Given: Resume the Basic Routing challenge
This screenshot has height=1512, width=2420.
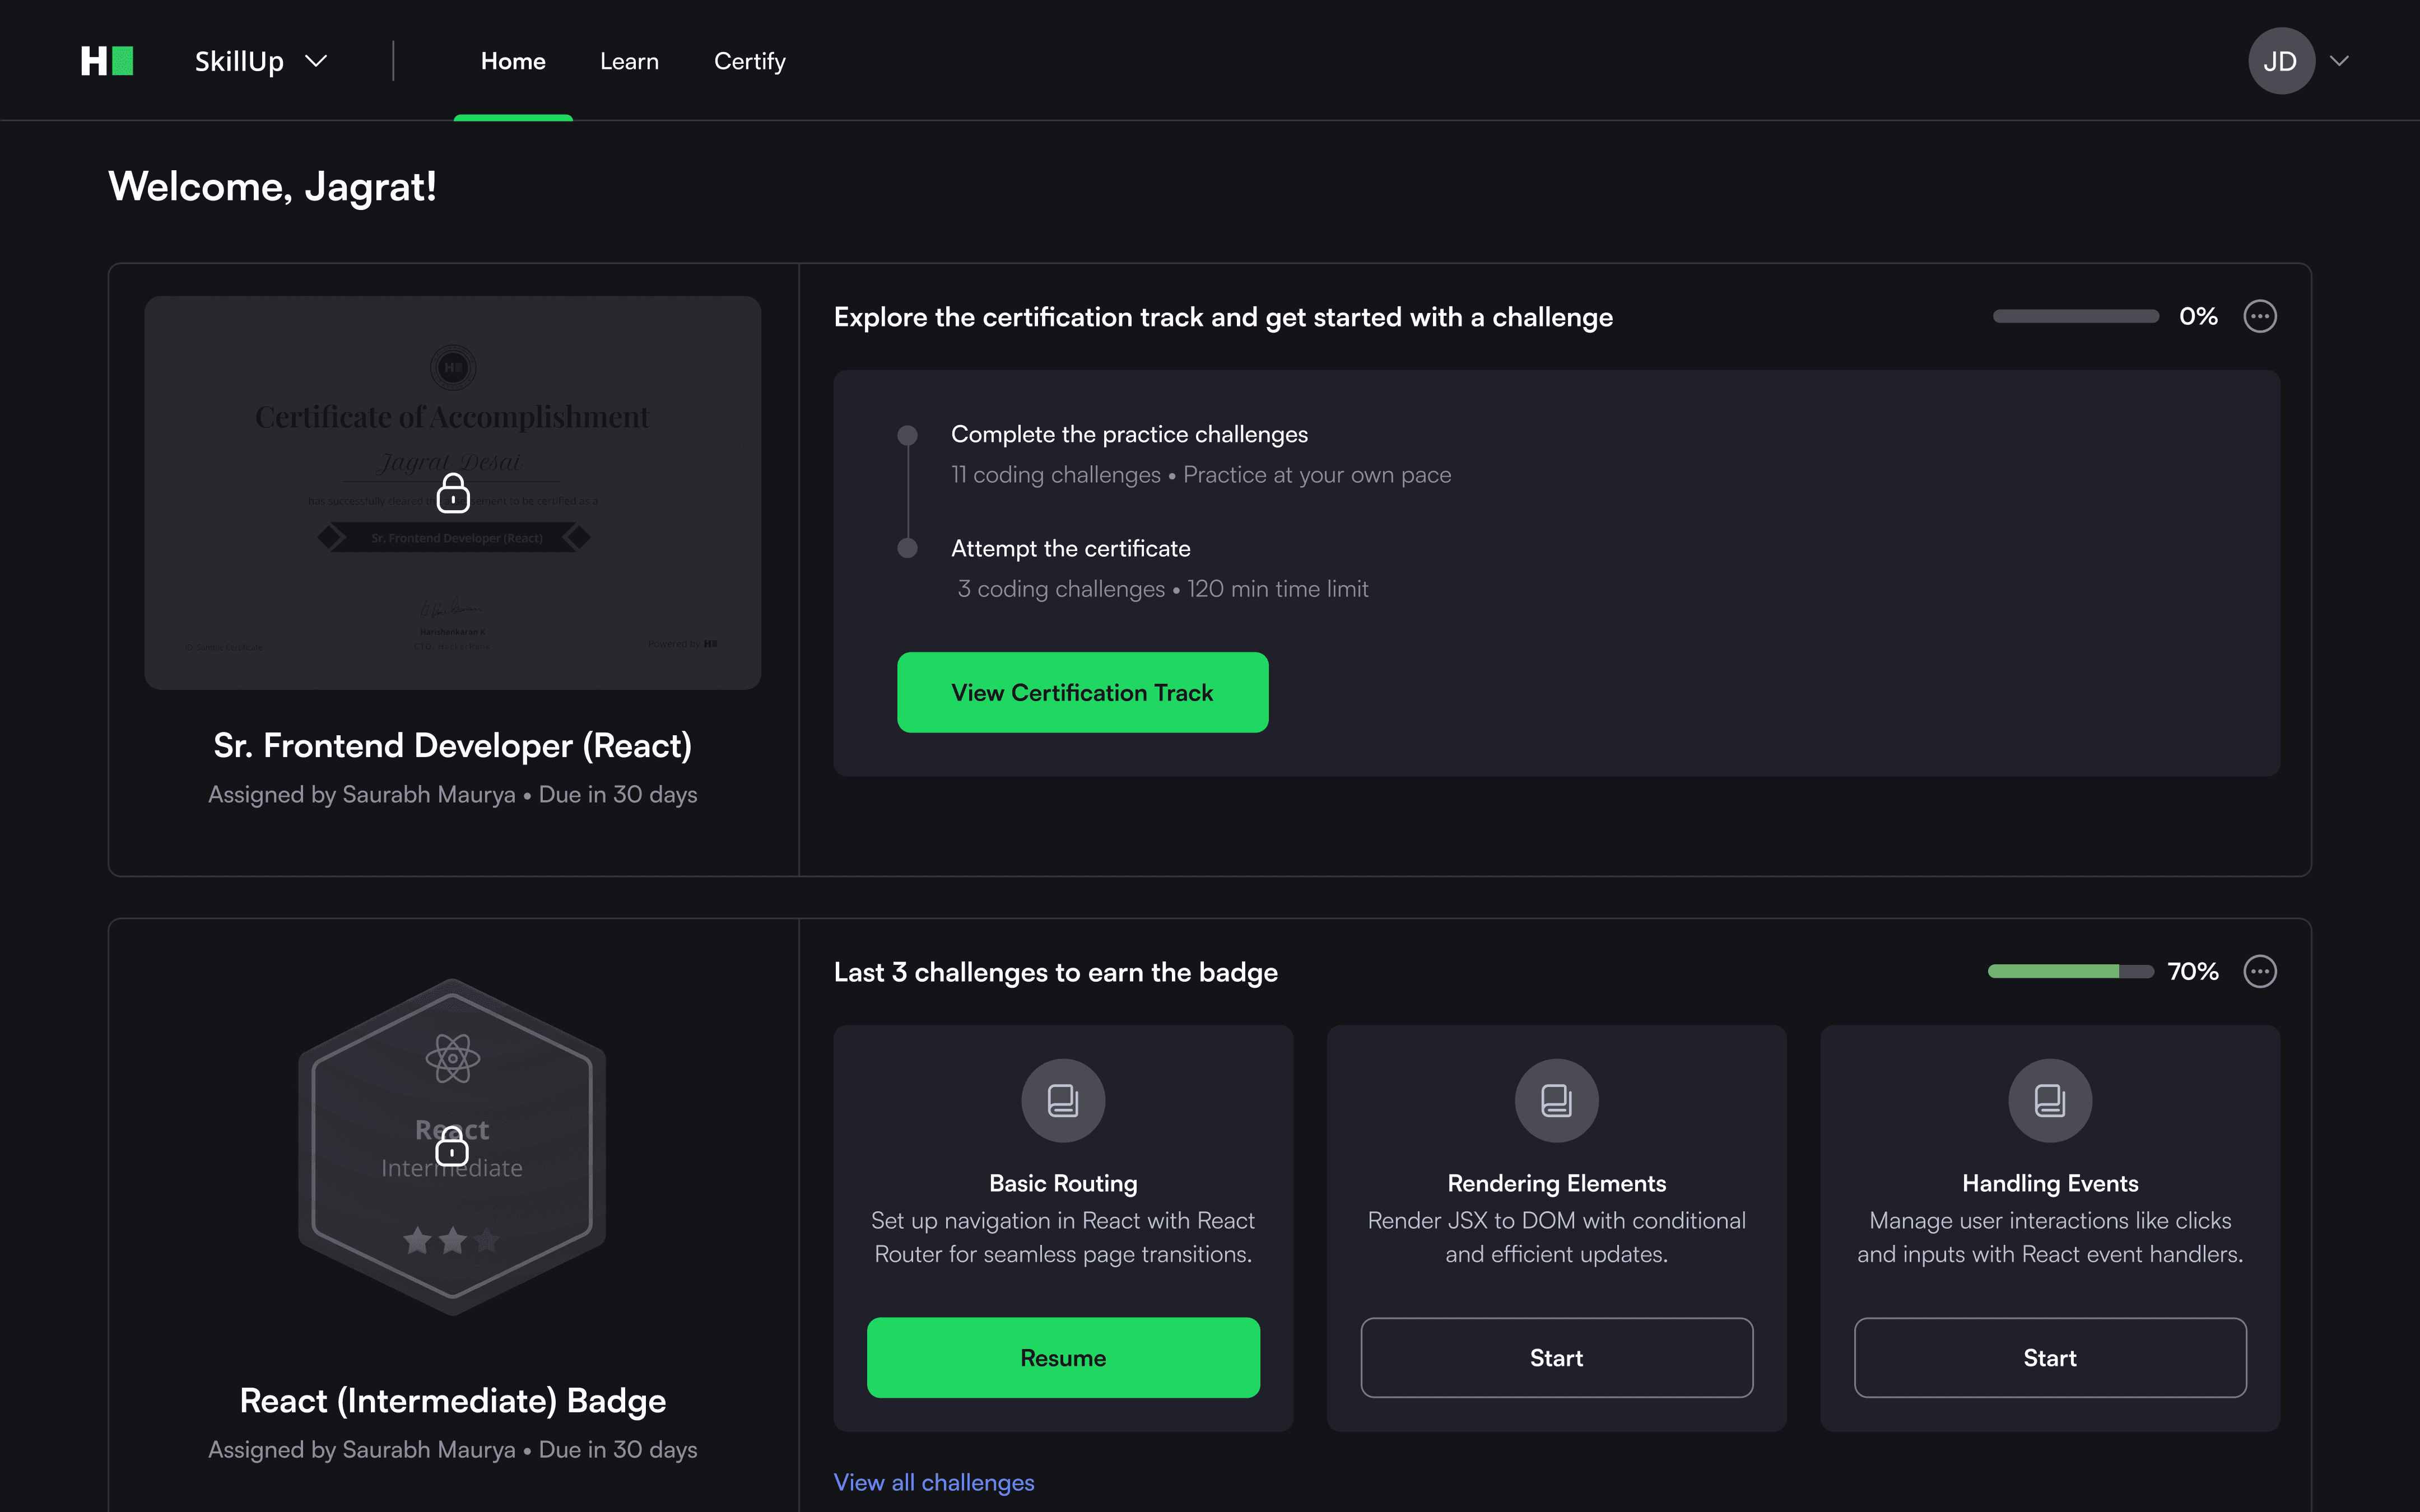Looking at the screenshot, I should (x=1063, y=1357).
